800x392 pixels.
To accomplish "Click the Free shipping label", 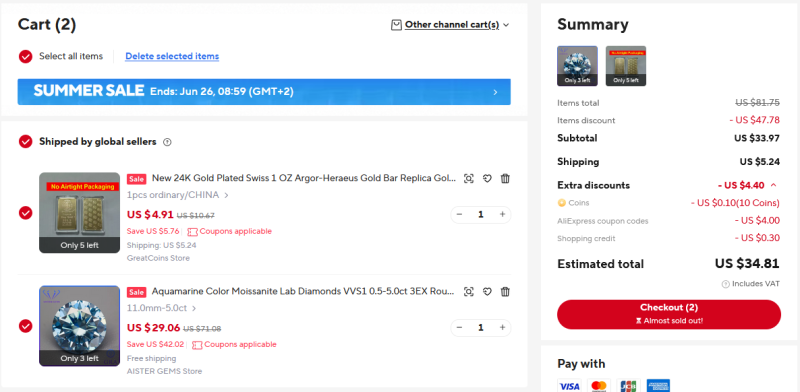I will pos(151,359).
